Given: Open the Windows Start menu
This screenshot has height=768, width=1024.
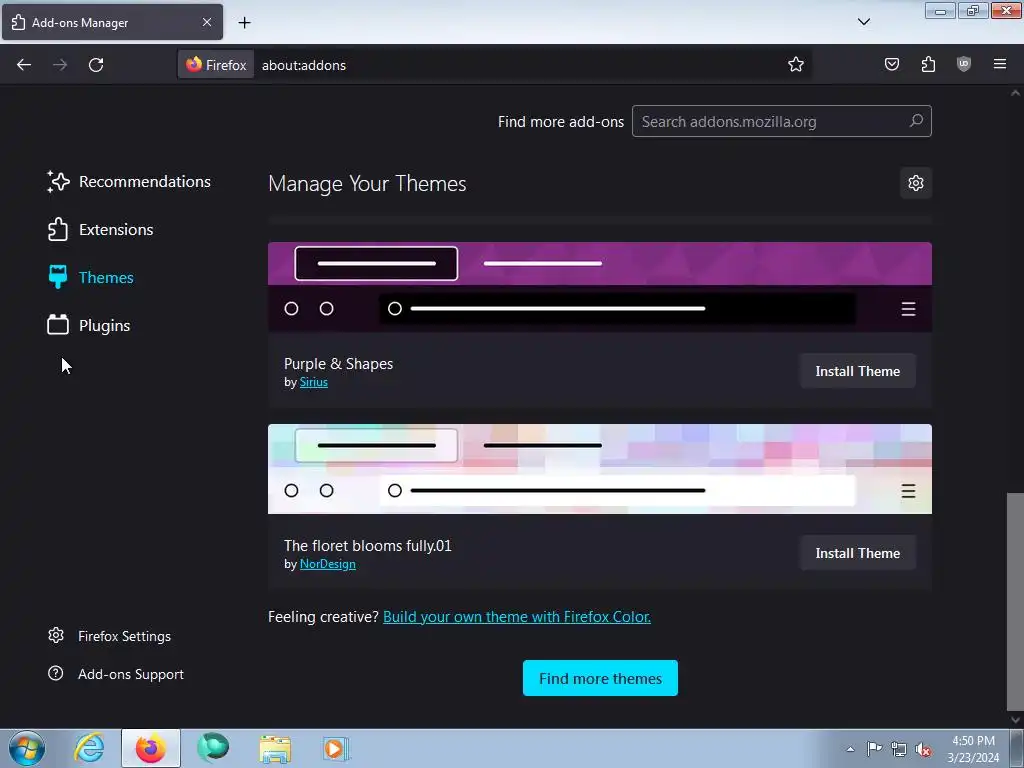Looking at the screenshot, I should (x=27, y=748).
